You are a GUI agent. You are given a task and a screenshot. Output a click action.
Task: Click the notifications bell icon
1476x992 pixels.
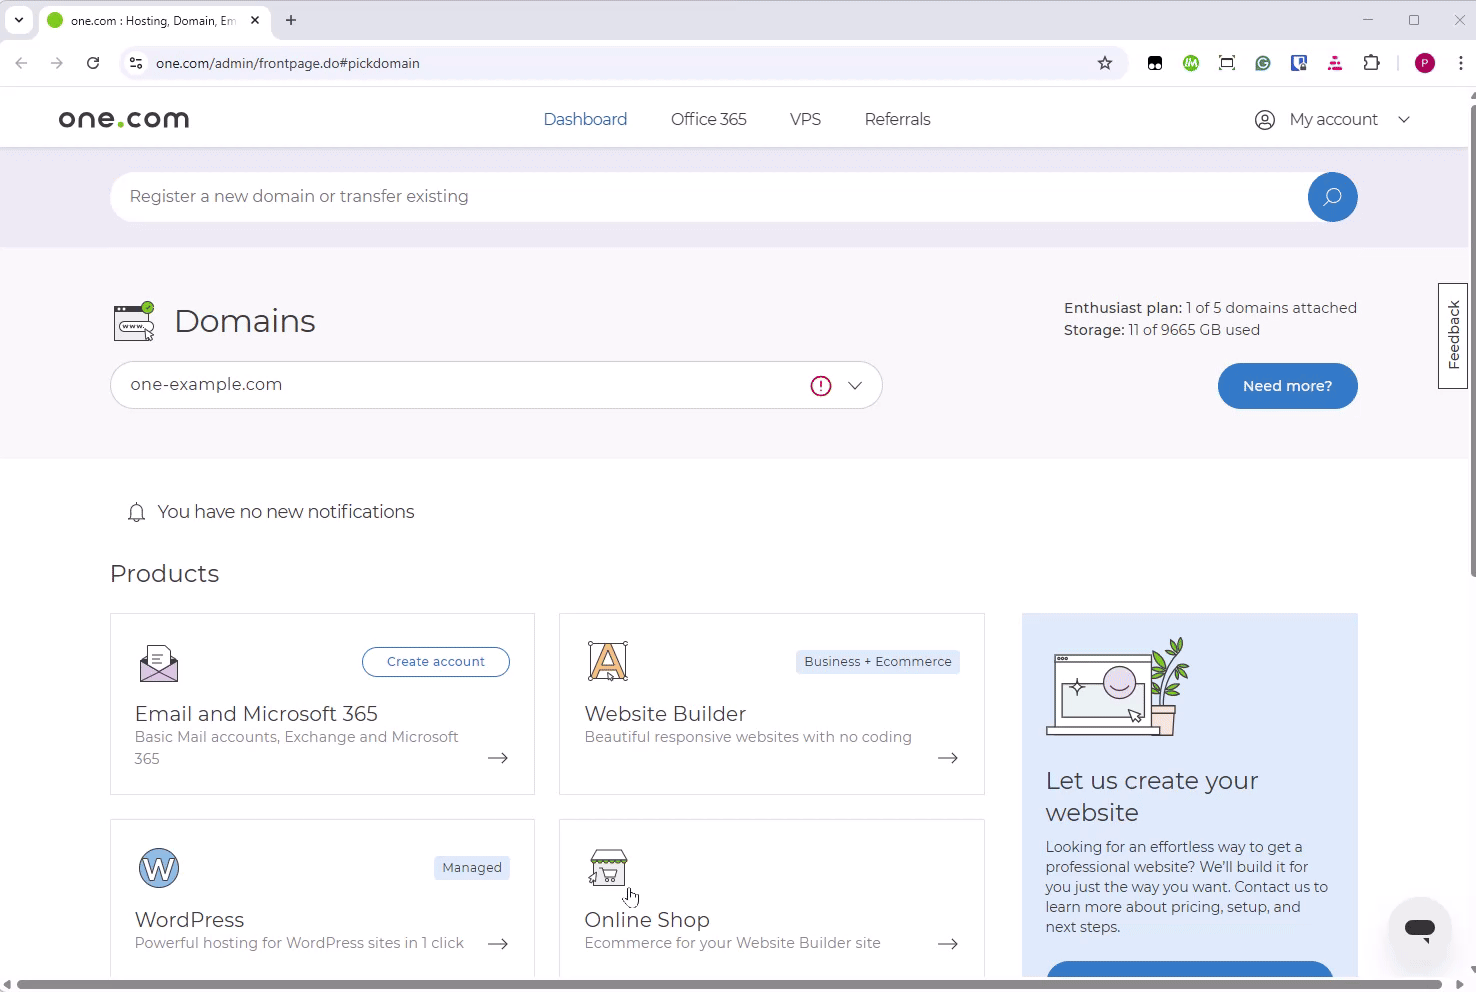[137, 512]
